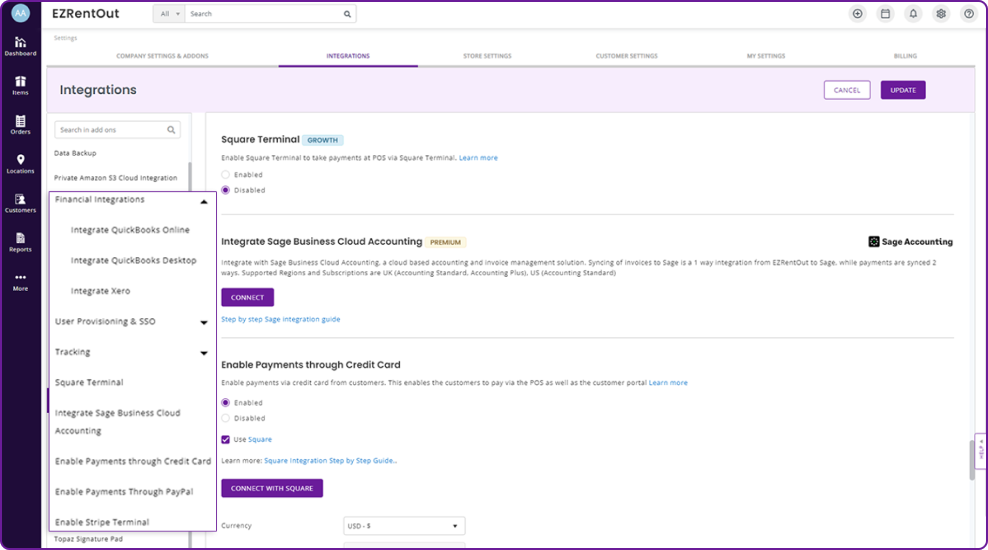The width and height of the screenshot is (988, 550).
Task: Open settings gear icon in header
Action: (x=941, y=14)
